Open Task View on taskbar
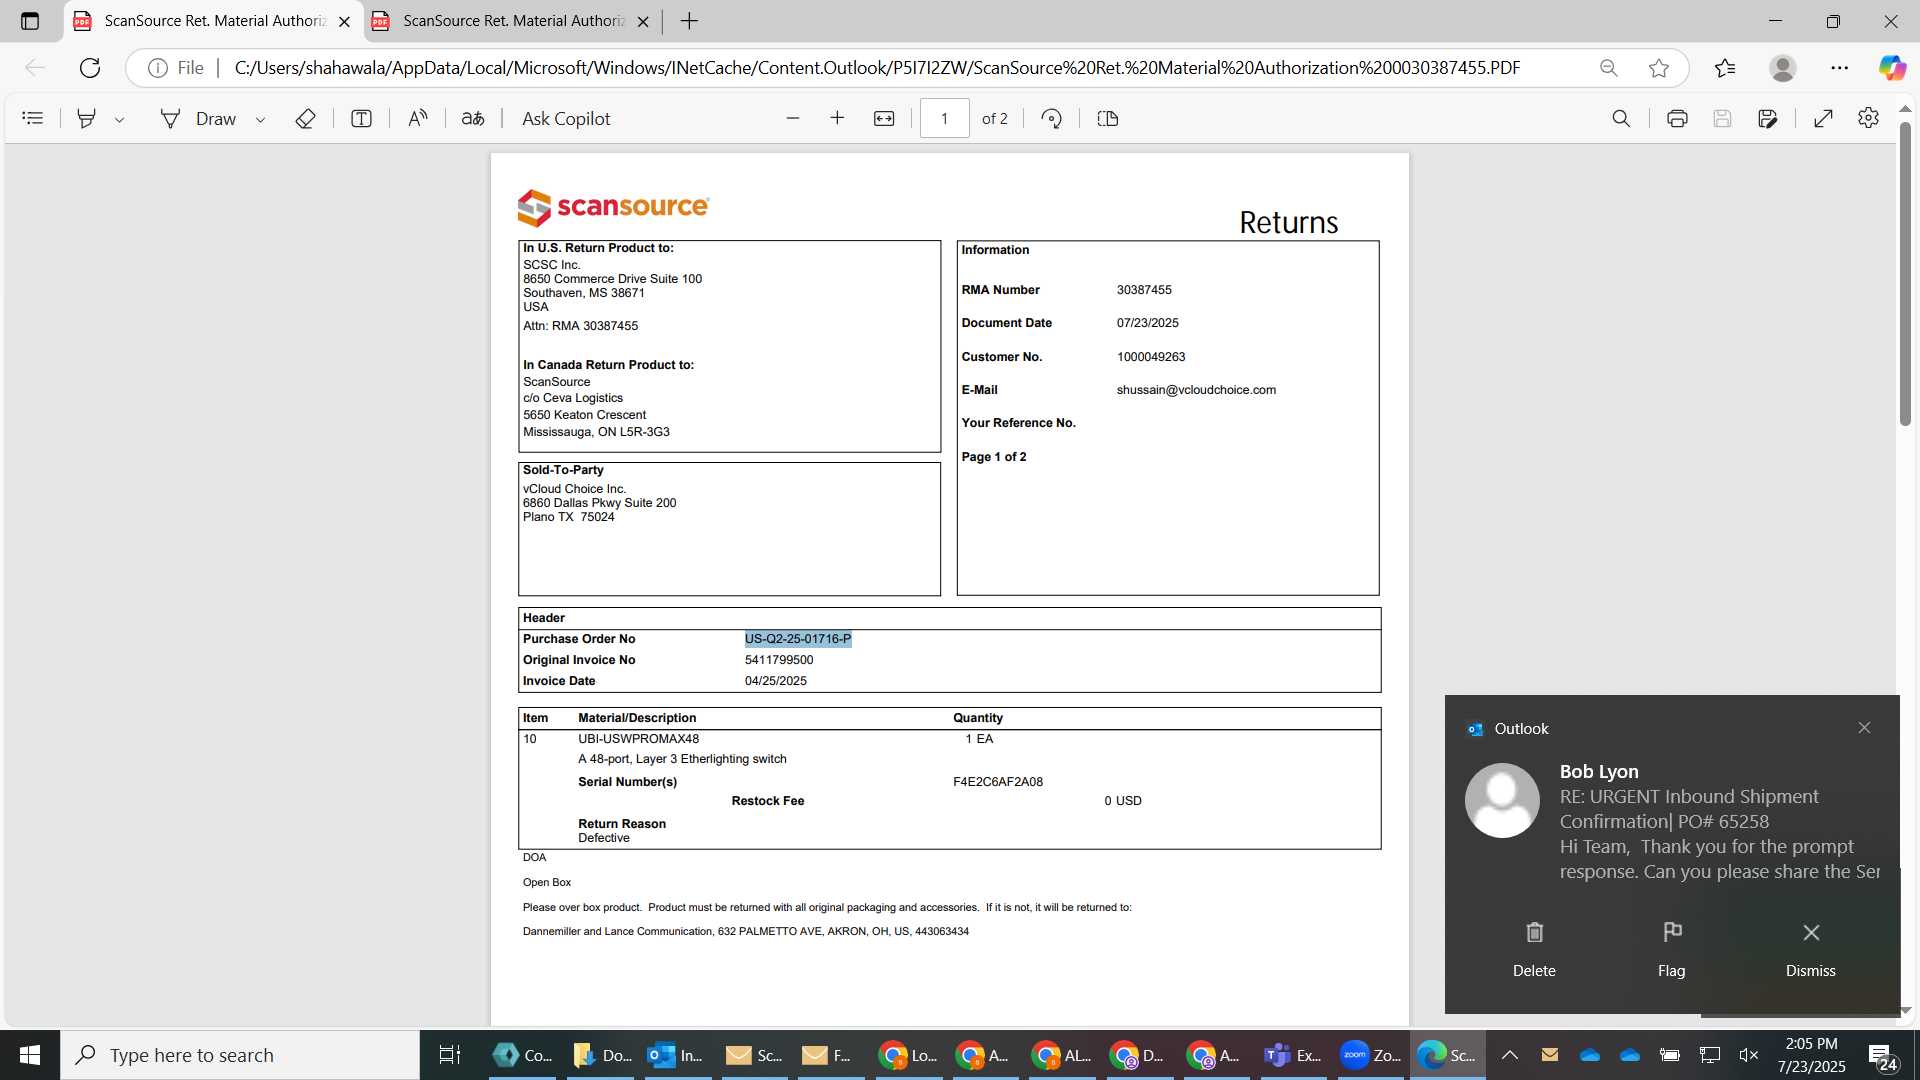Image resolution: width=1920 pixels, height=1080 pixels. tap(450, 1055)
